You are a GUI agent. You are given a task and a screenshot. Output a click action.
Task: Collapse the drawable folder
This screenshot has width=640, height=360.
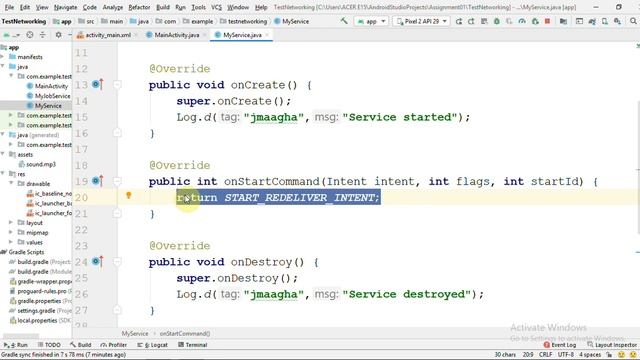point(11,184)
